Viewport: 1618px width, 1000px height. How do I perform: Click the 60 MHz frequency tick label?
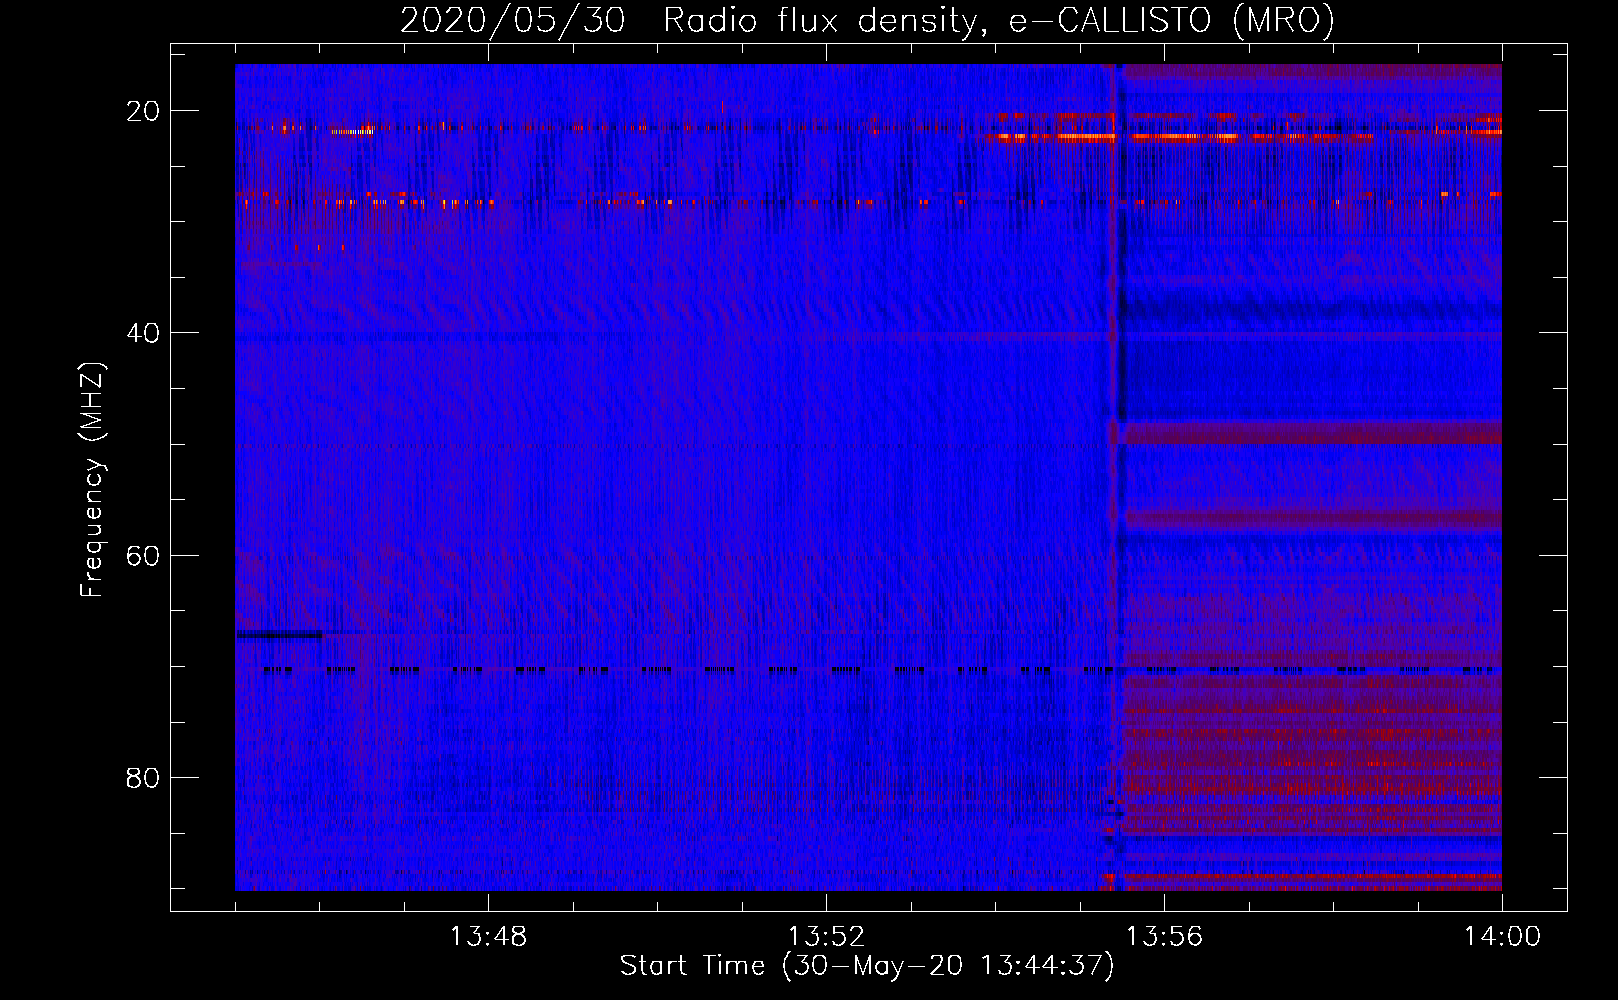coord(143,555)
